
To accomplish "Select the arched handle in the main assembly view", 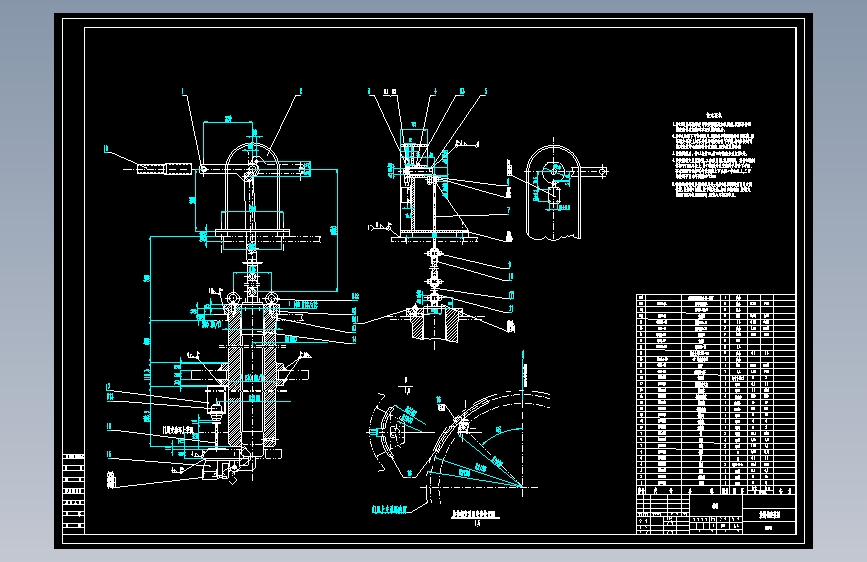I will (253, 185).
